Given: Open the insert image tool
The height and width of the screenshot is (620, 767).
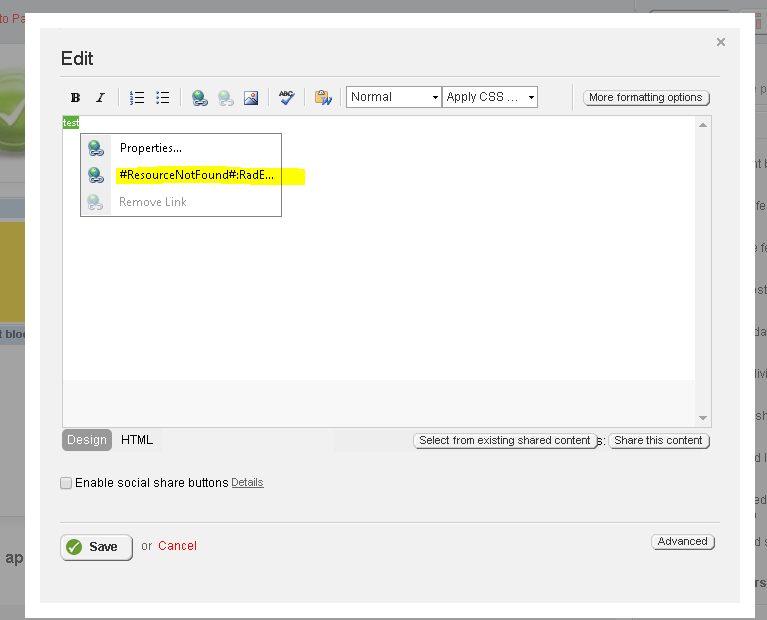Looking at the screenshot, I should tap(251, 98).
